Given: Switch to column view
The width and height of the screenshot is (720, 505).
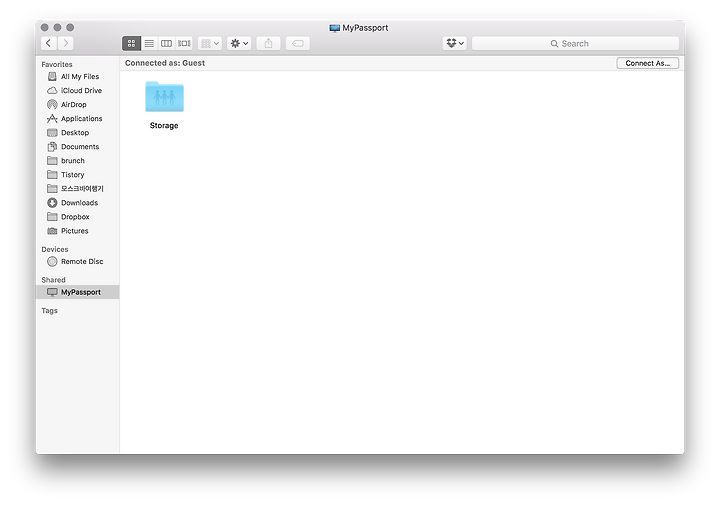Looking at the screenshot, I should pyautogui.click(x=166, y=43).
